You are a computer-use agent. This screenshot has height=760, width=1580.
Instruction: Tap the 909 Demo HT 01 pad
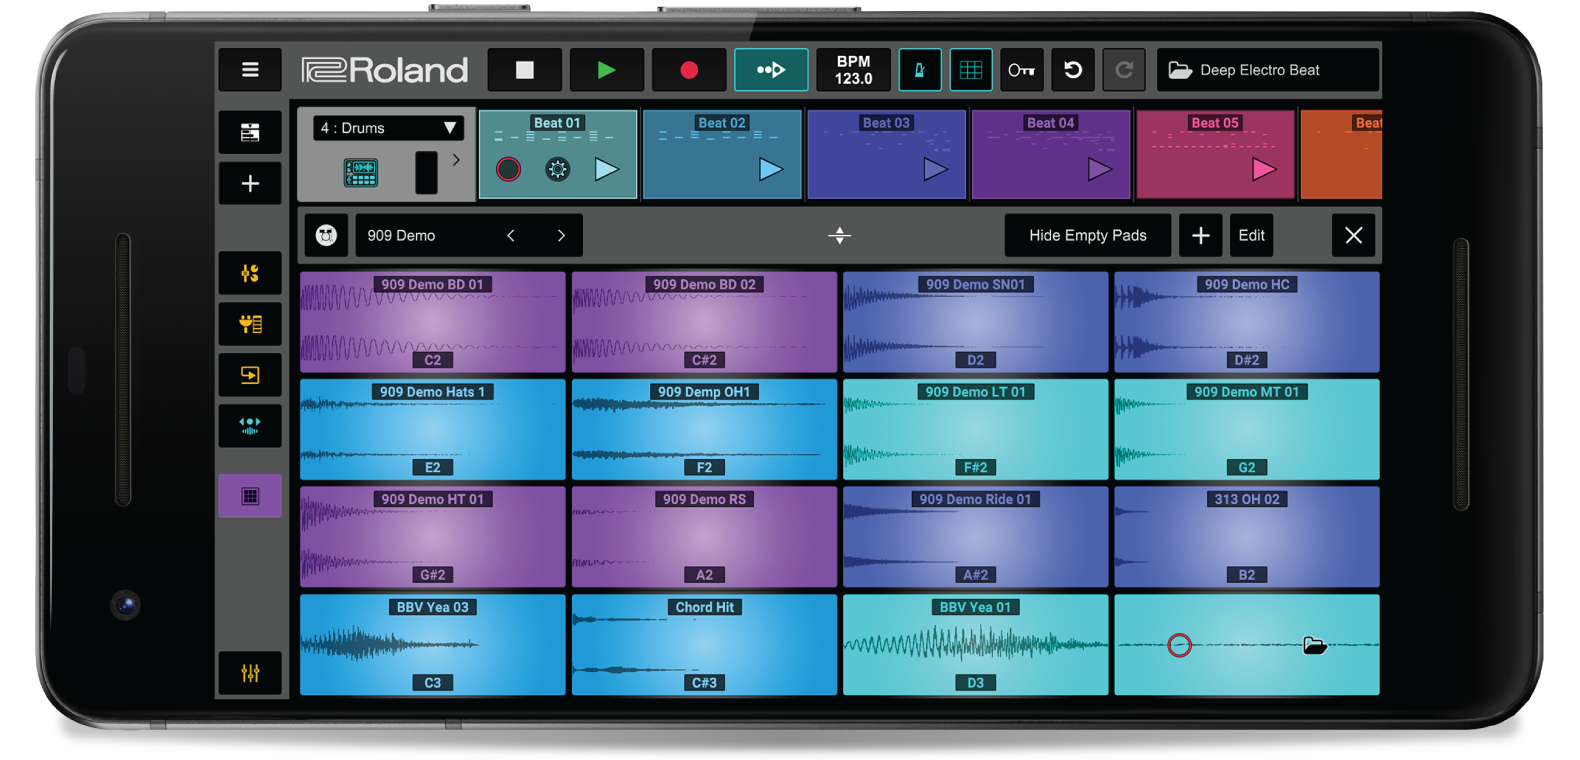(432, 537)
